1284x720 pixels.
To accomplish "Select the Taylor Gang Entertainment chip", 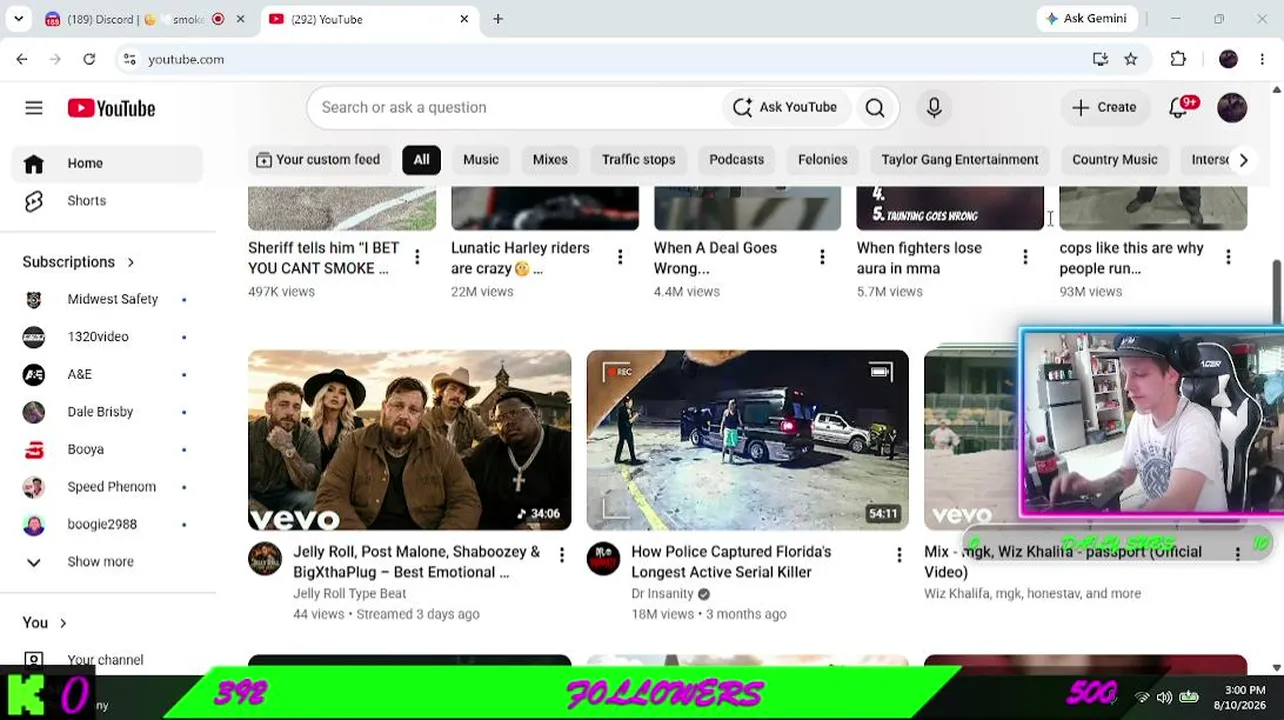I will coord(960,160).
